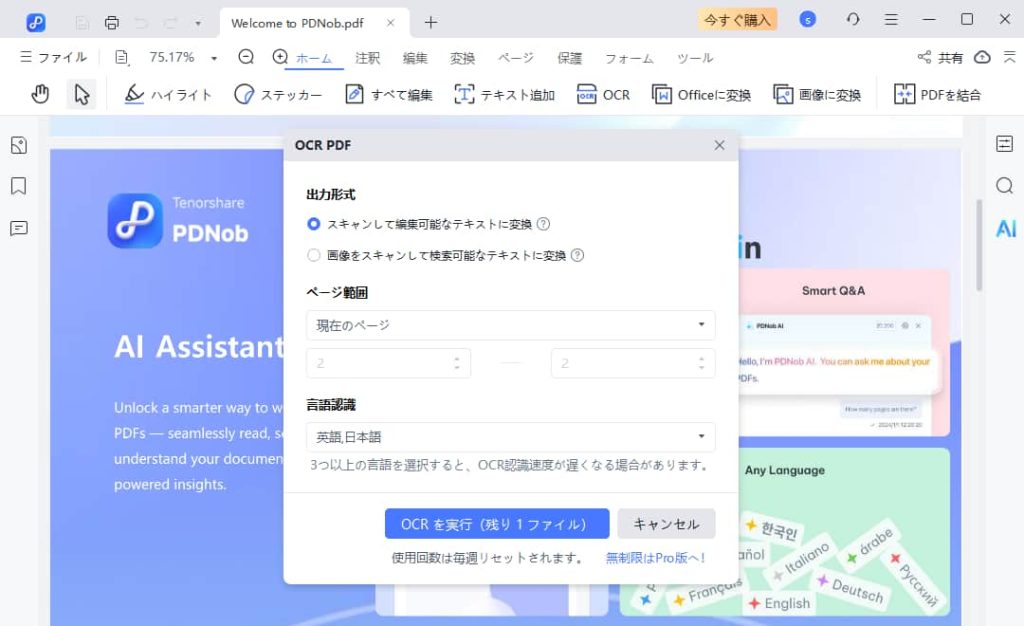Click the zoom out magnifier icon
The width and height of the screenshot is (1024, 626).
point(246,58)
